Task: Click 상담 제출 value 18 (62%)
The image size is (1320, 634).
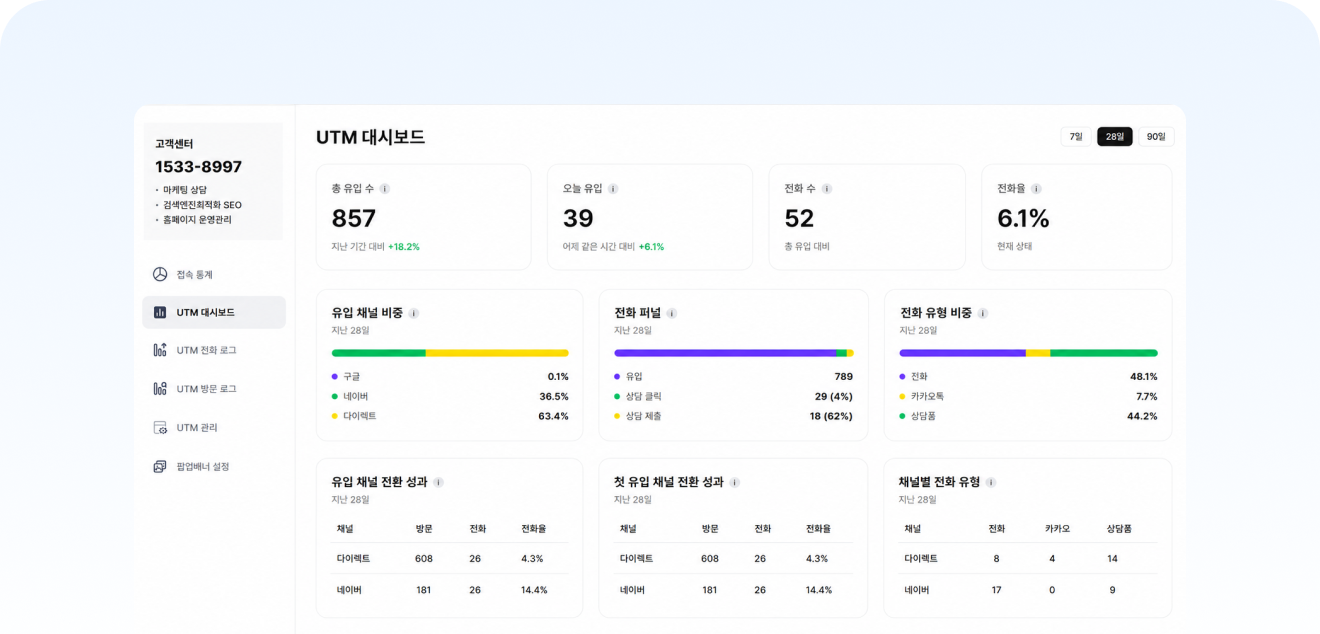Action: pos(831,416)
